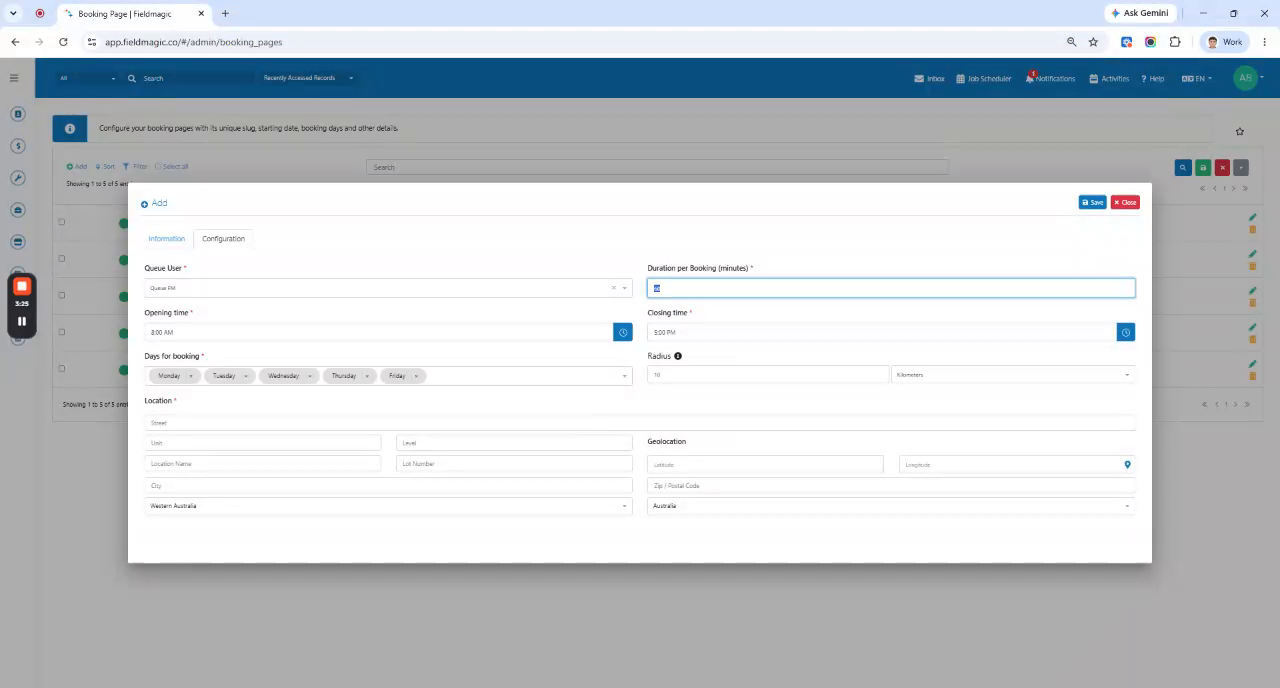This screenshot has width=1280, height=688.
Task: Focus the Duration per Booking field
Action: point(891,288)
